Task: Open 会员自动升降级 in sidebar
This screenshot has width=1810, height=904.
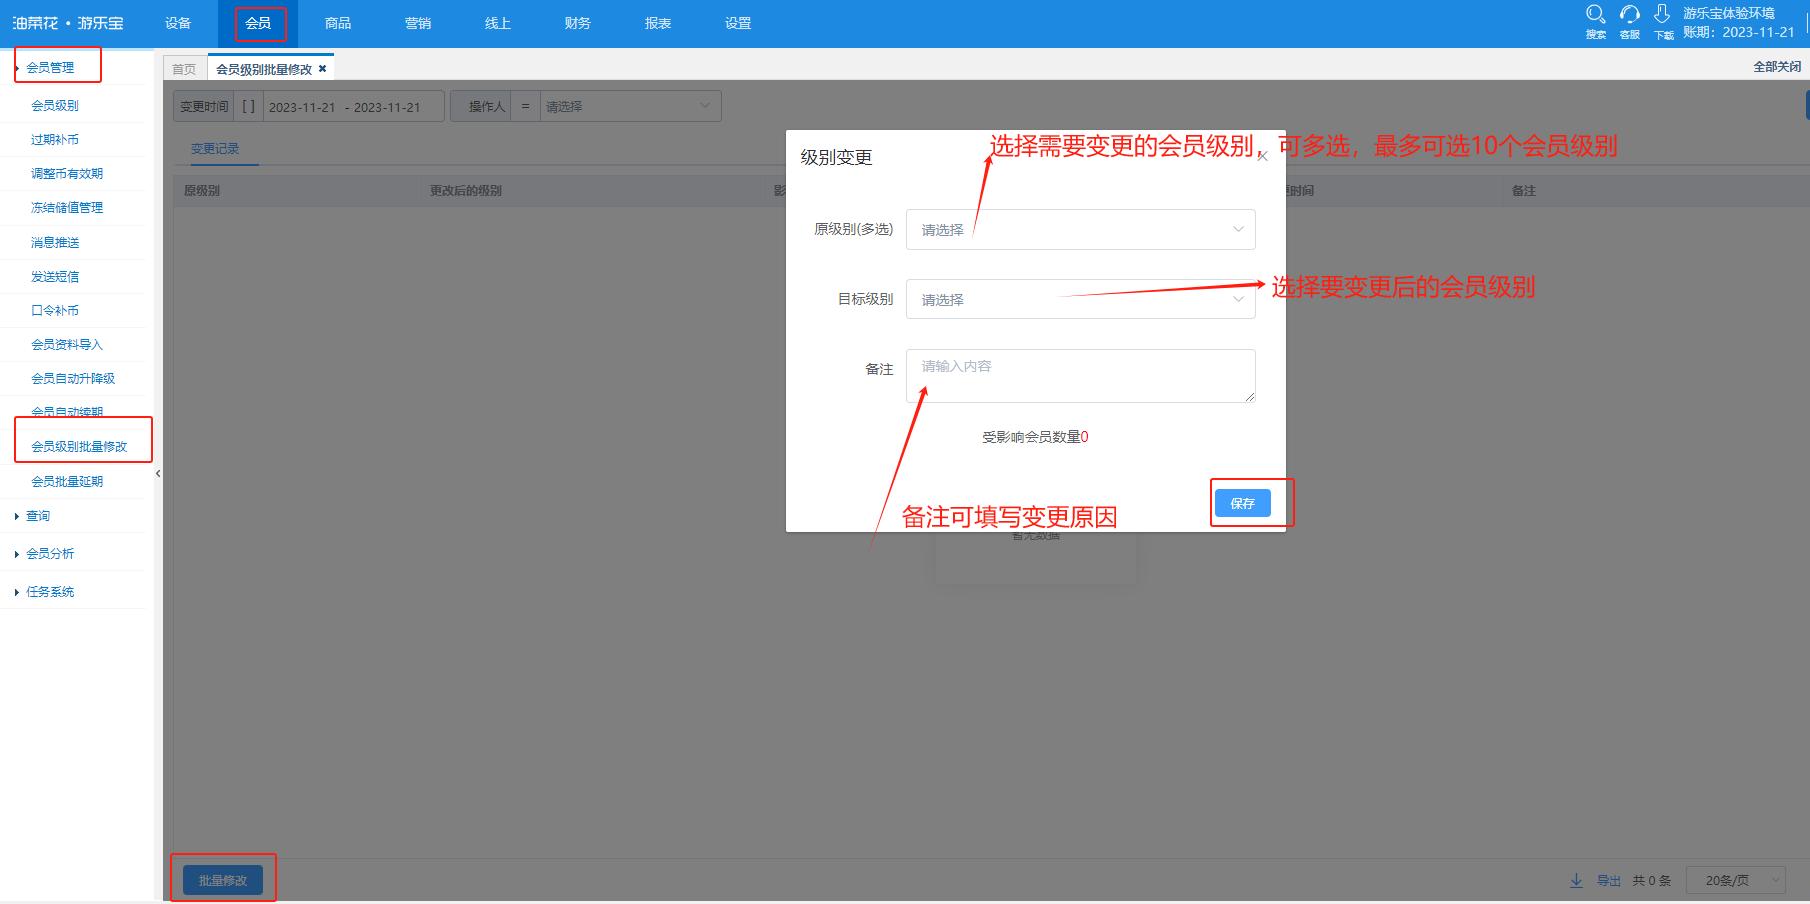Action: coord(73,378)
